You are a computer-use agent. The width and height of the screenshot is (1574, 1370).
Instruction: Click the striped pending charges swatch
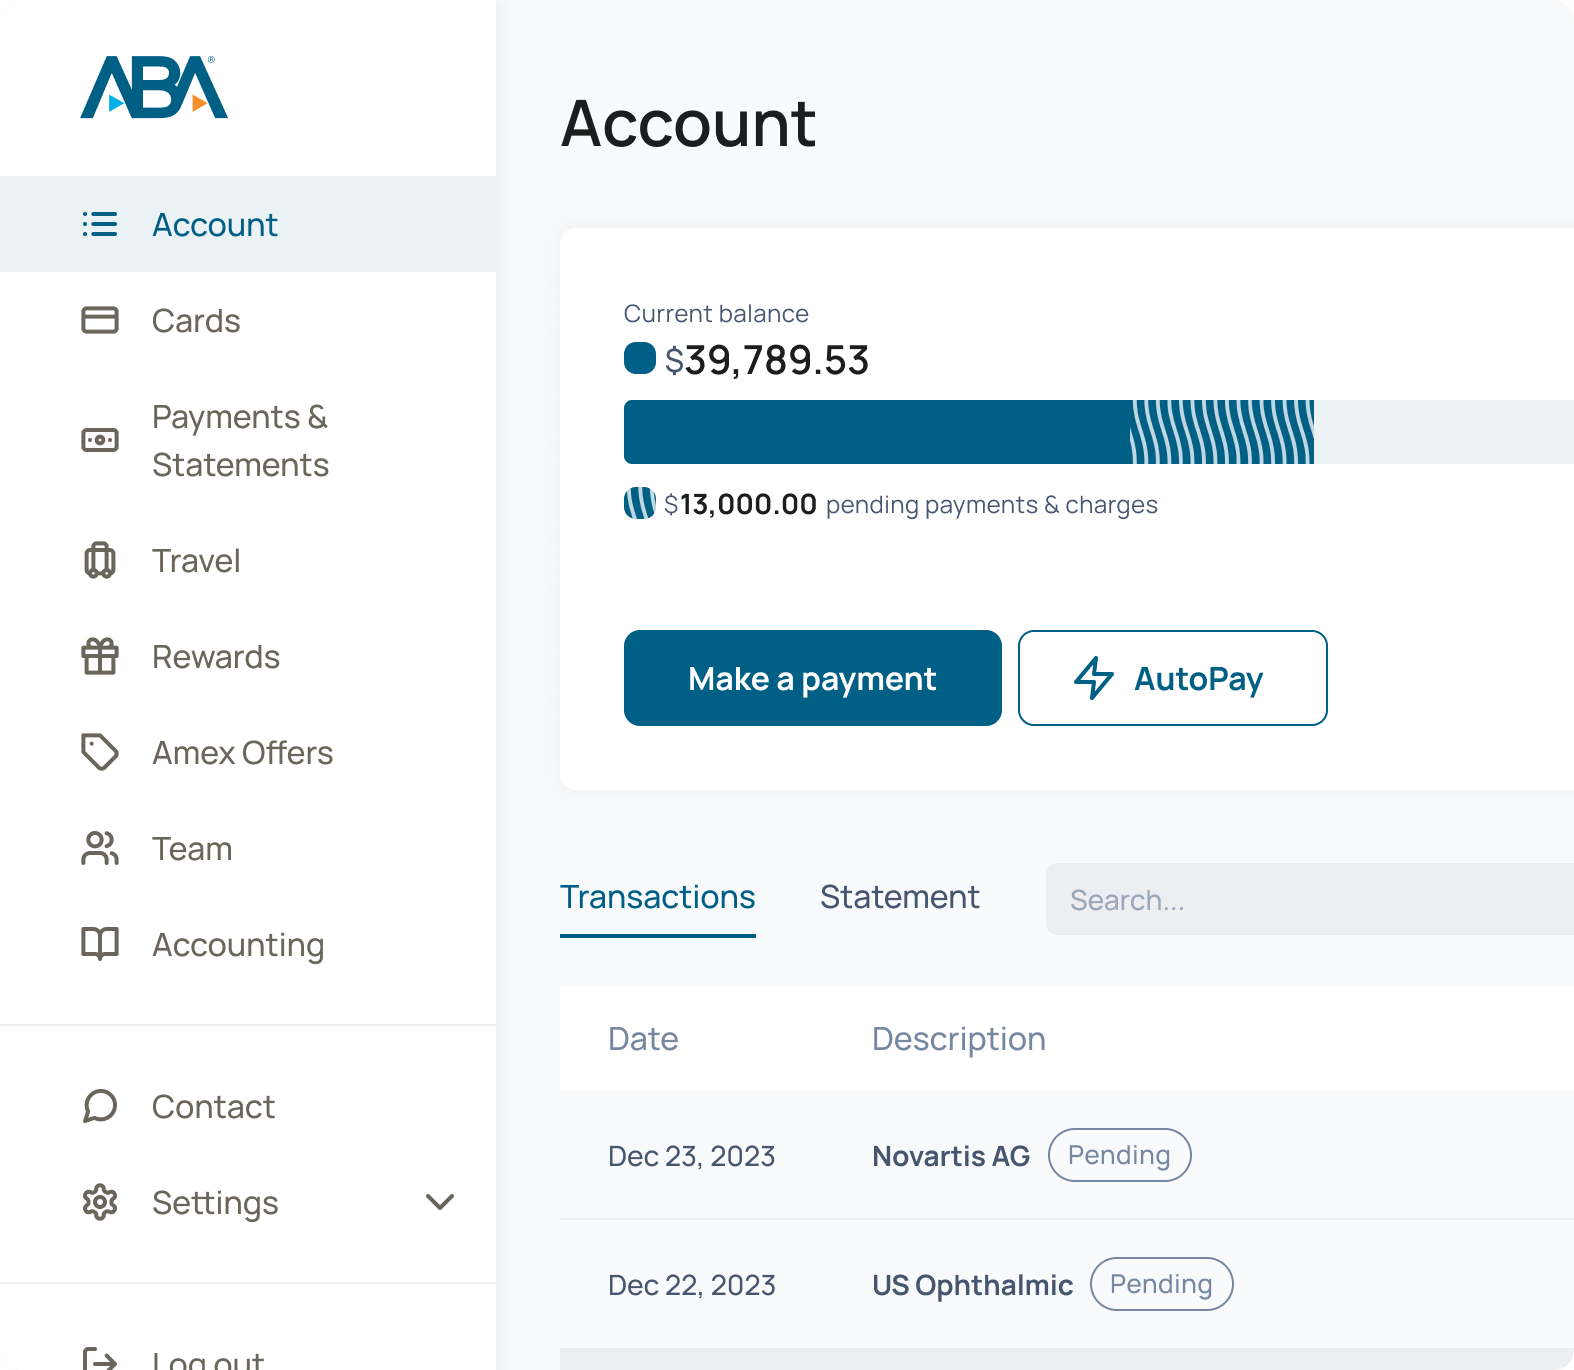(x=640, y=503)
